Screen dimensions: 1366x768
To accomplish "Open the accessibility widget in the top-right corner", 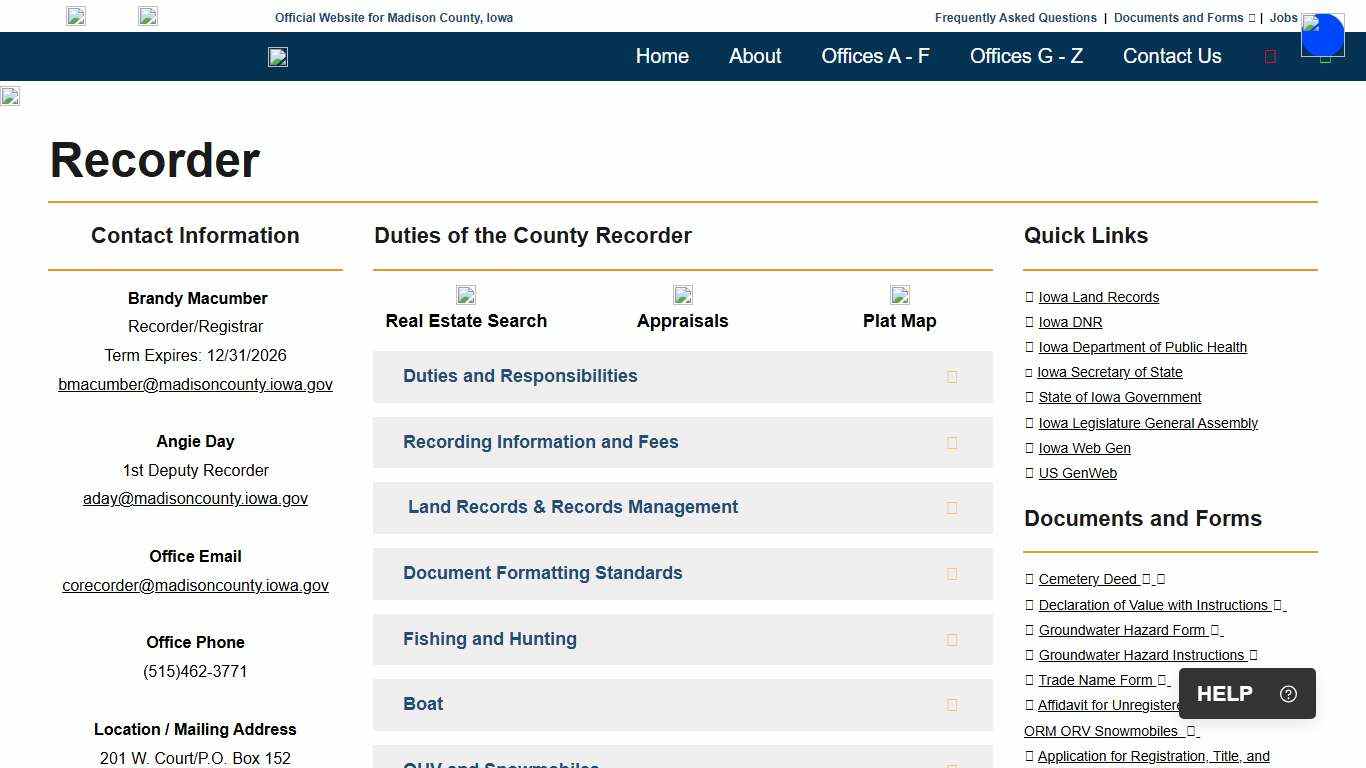I will coord(1322,35).
